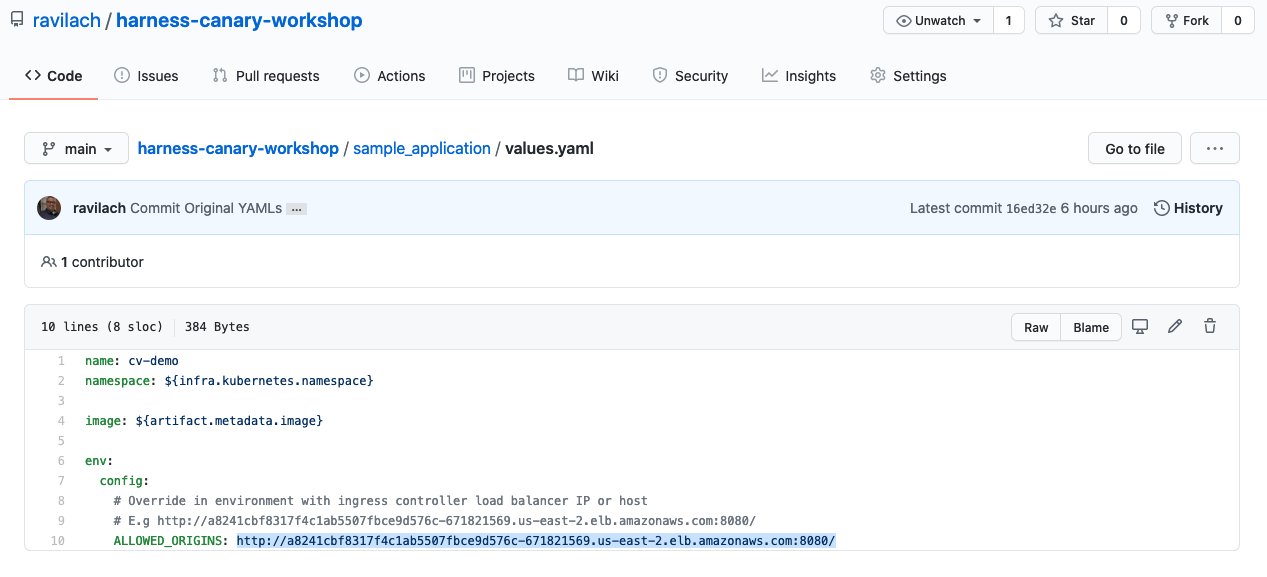1267x577 pixels.
Task: Click the '# Override in environment' comment line
Action: point(381,501)
